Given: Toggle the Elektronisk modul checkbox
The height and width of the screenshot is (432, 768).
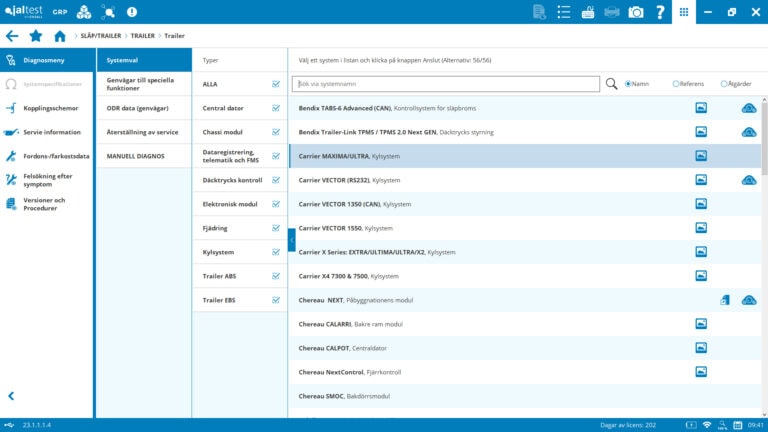Looking at the screenshot, I should (276, 204).
